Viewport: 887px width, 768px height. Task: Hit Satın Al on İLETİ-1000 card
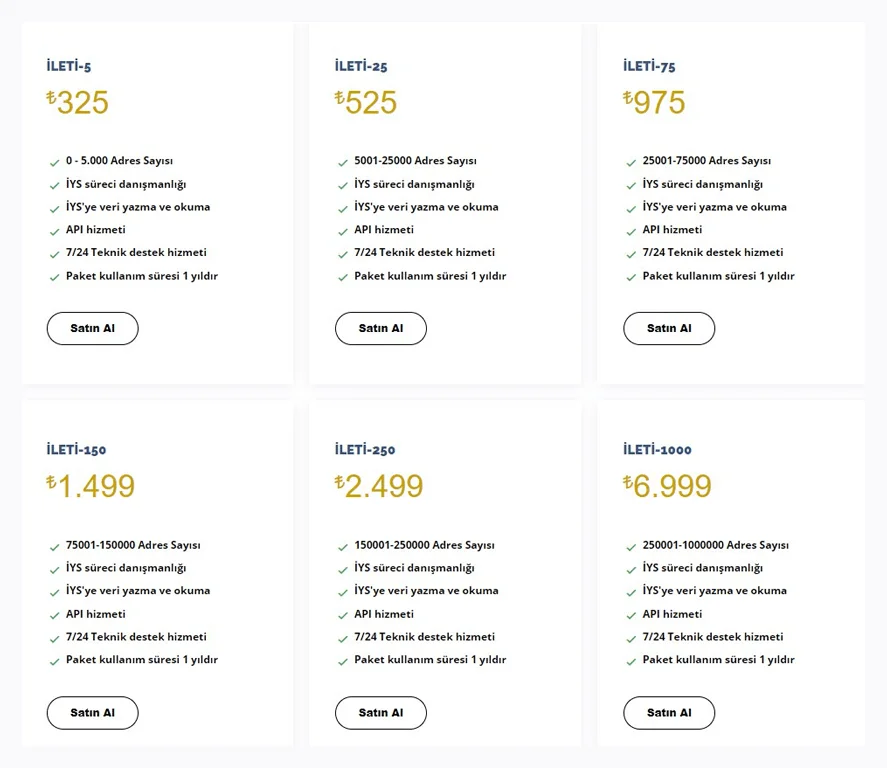669,713
